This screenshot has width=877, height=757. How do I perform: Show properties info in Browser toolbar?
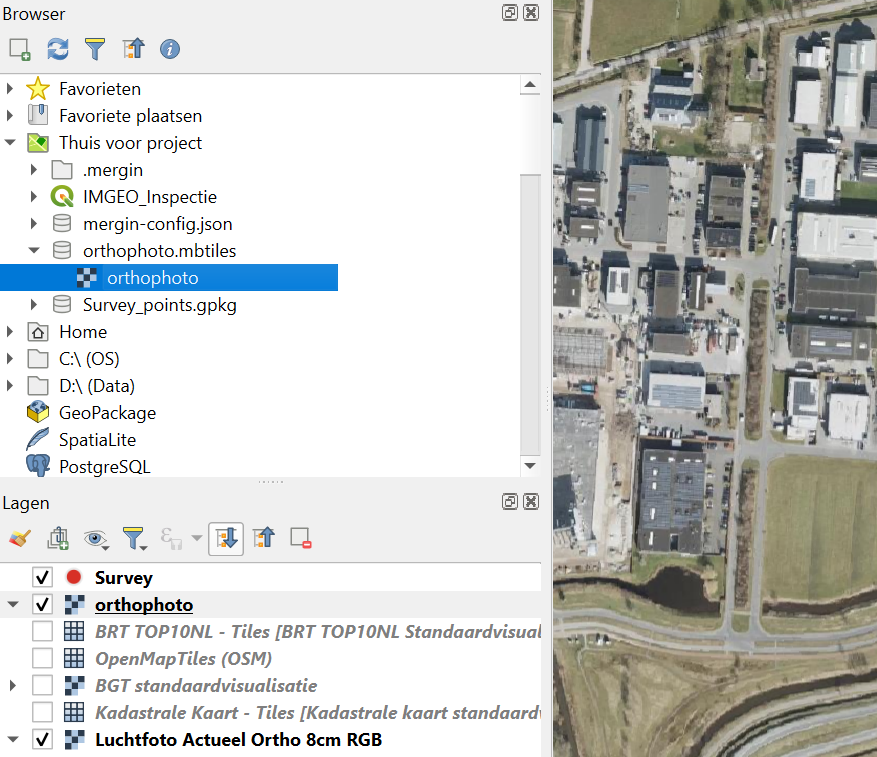coord(170,48)
